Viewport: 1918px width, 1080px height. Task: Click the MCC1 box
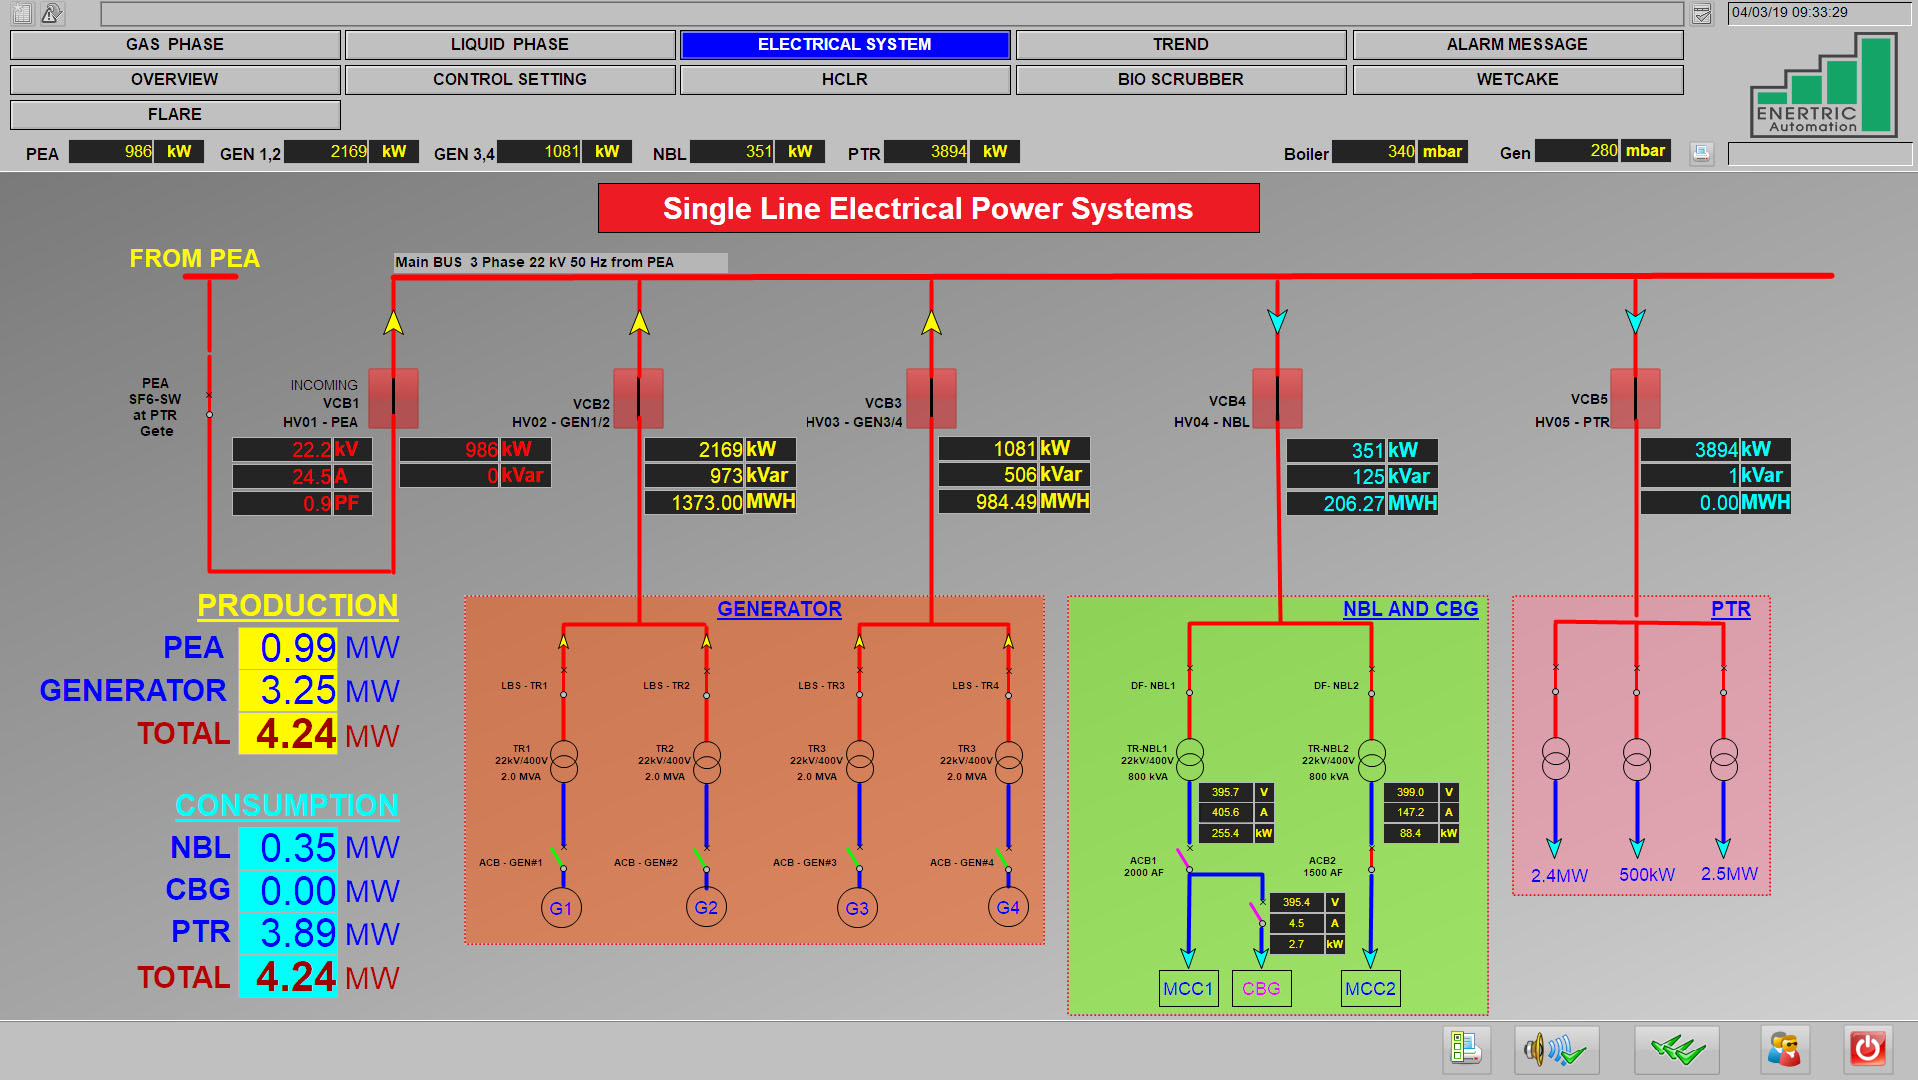(x=1187, y=988)
